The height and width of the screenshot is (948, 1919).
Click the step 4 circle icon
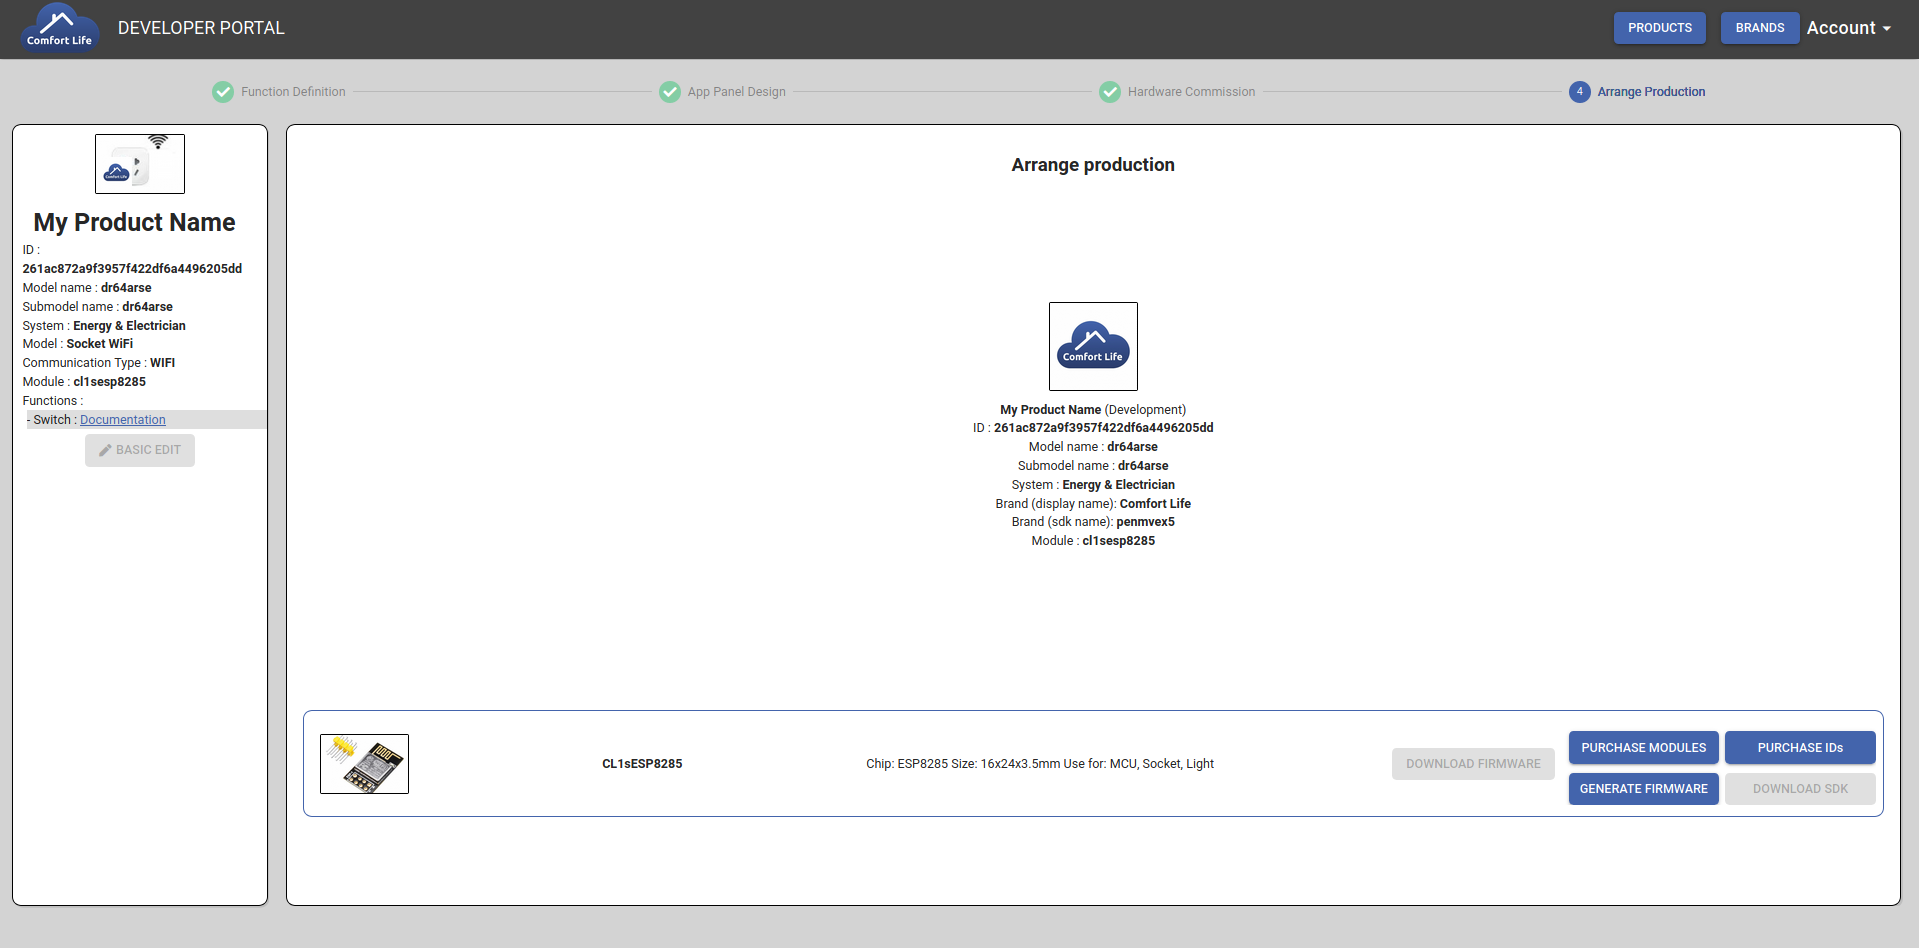click(x=1579, y=92)
